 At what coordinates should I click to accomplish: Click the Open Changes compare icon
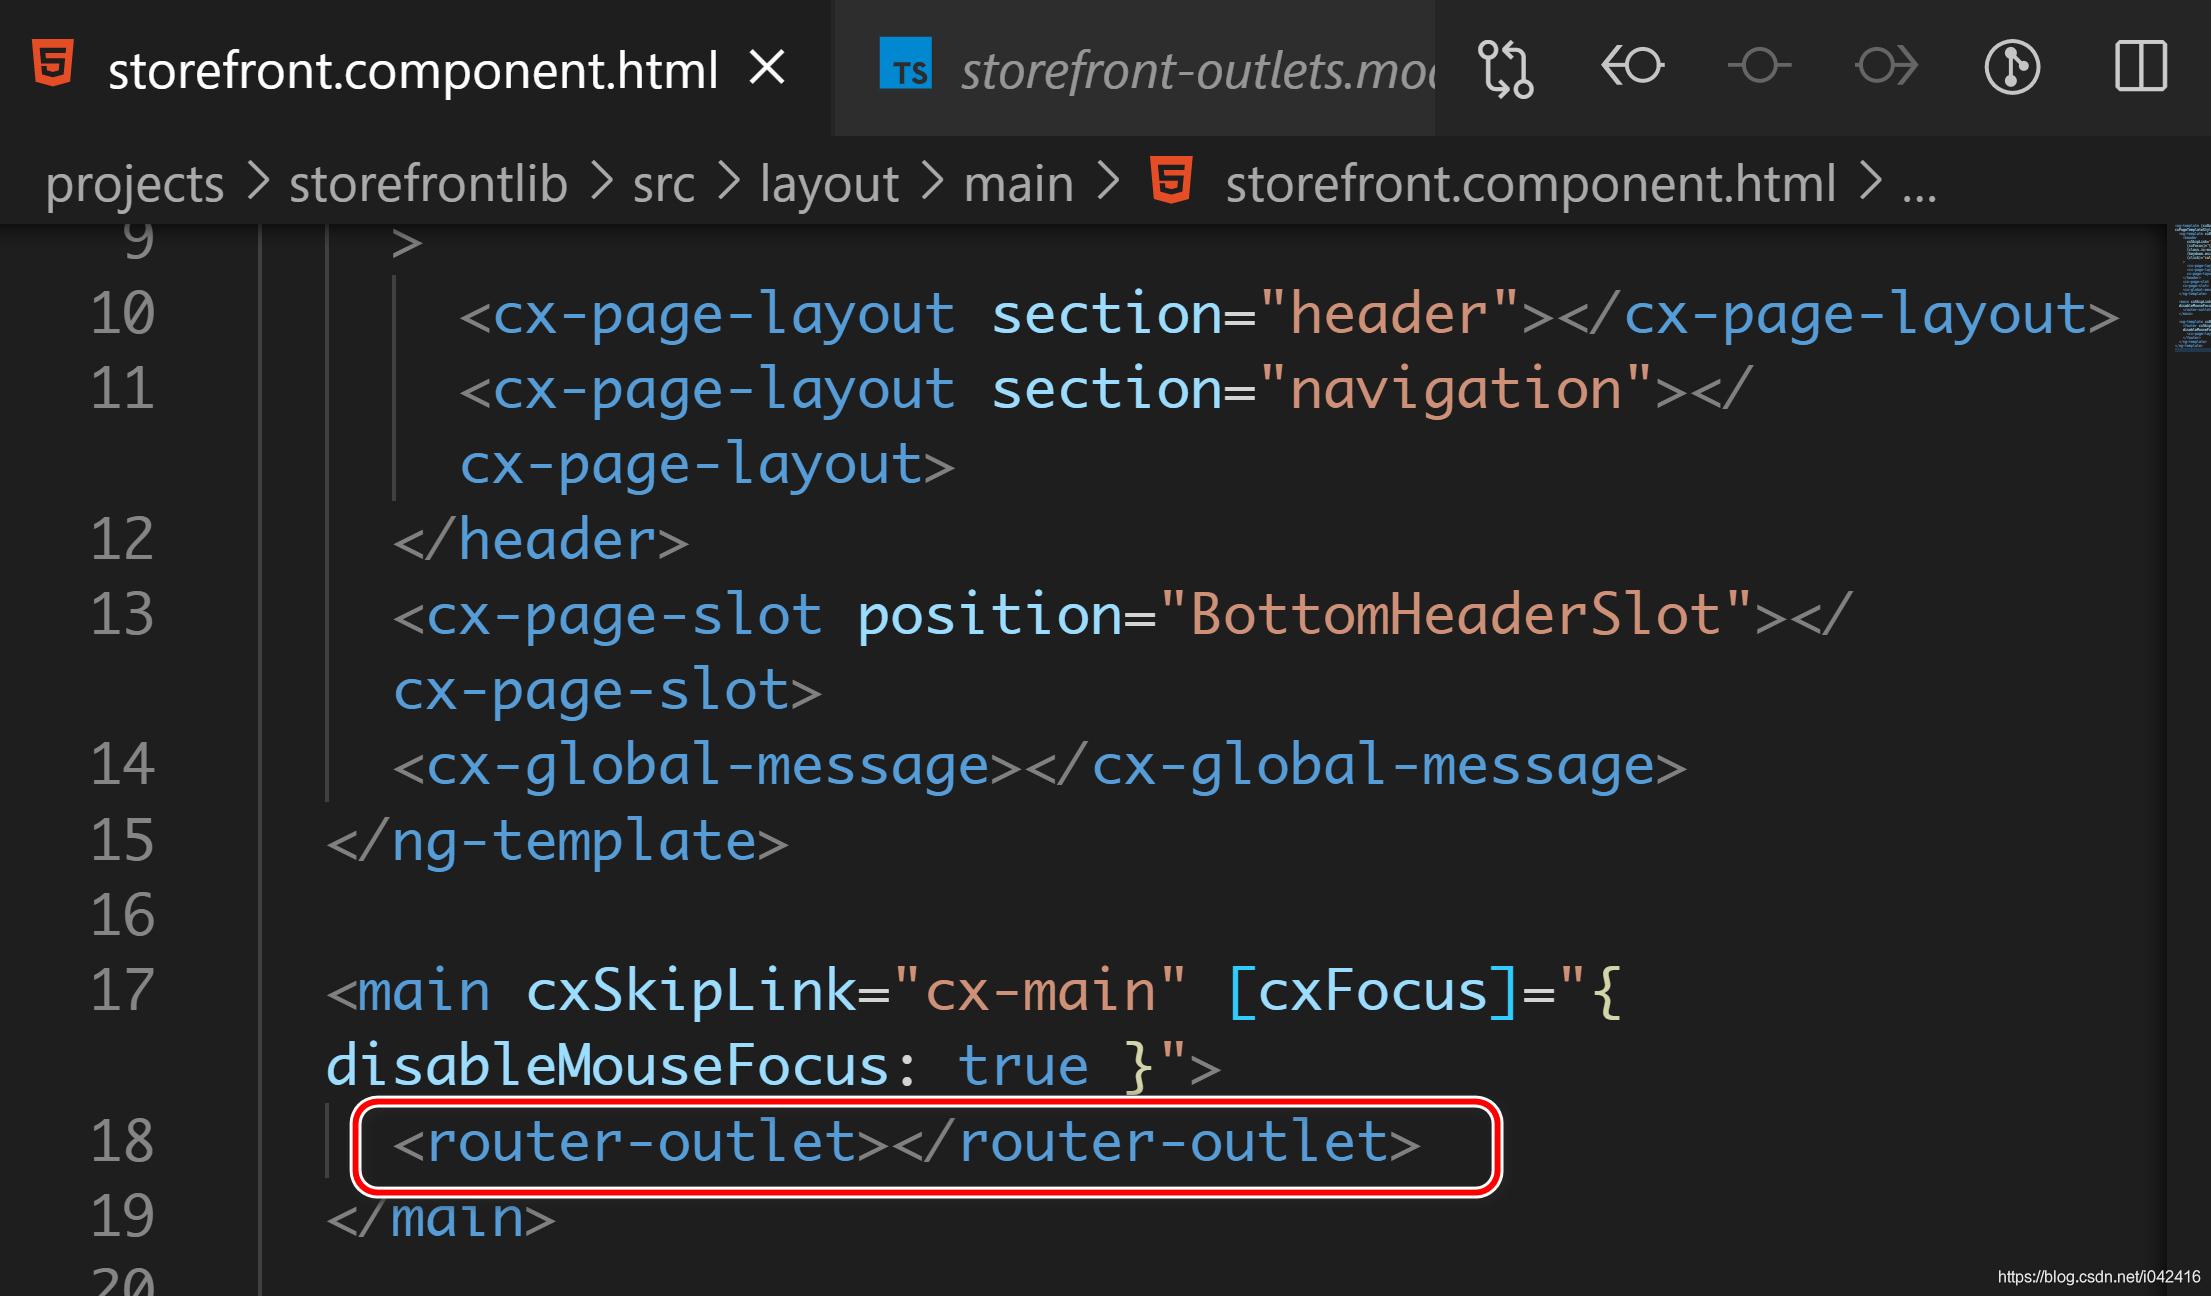point(1505,68)
